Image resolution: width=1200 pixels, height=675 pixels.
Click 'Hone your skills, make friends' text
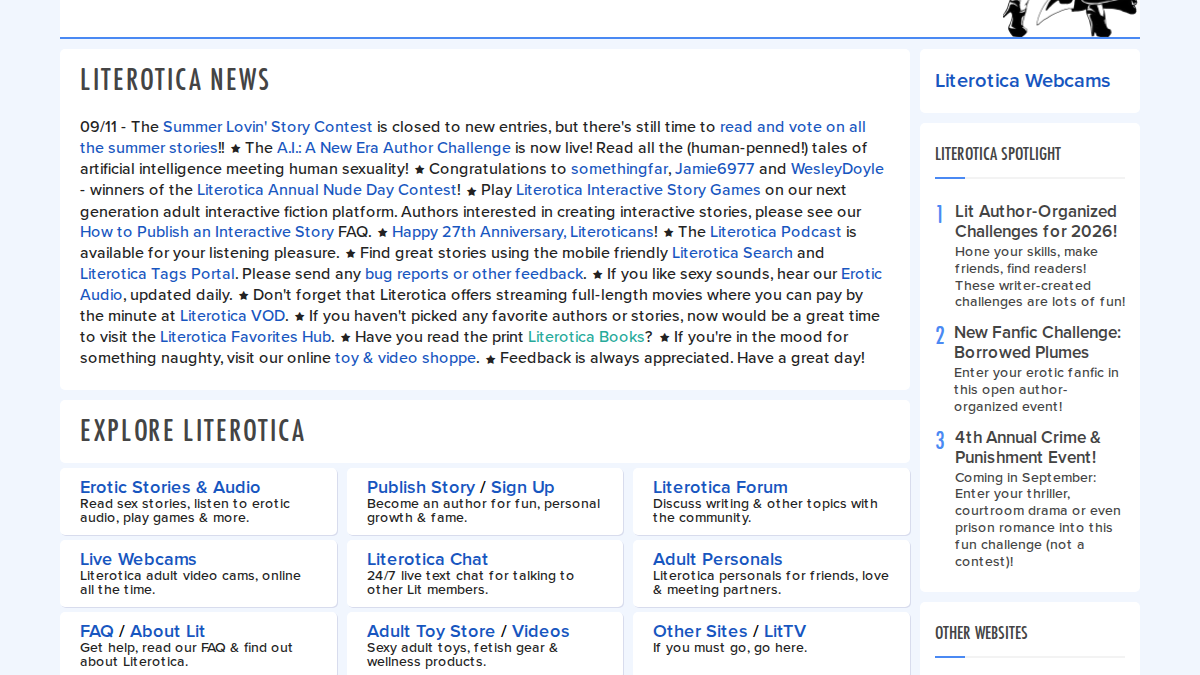pyautogui.click(x=1040, y=277)
